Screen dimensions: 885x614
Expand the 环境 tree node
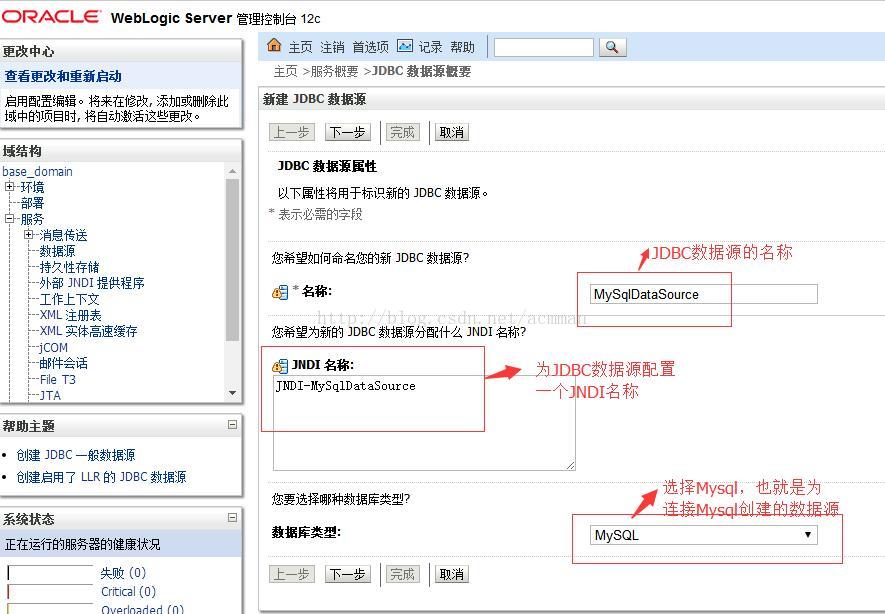(9, 186)
